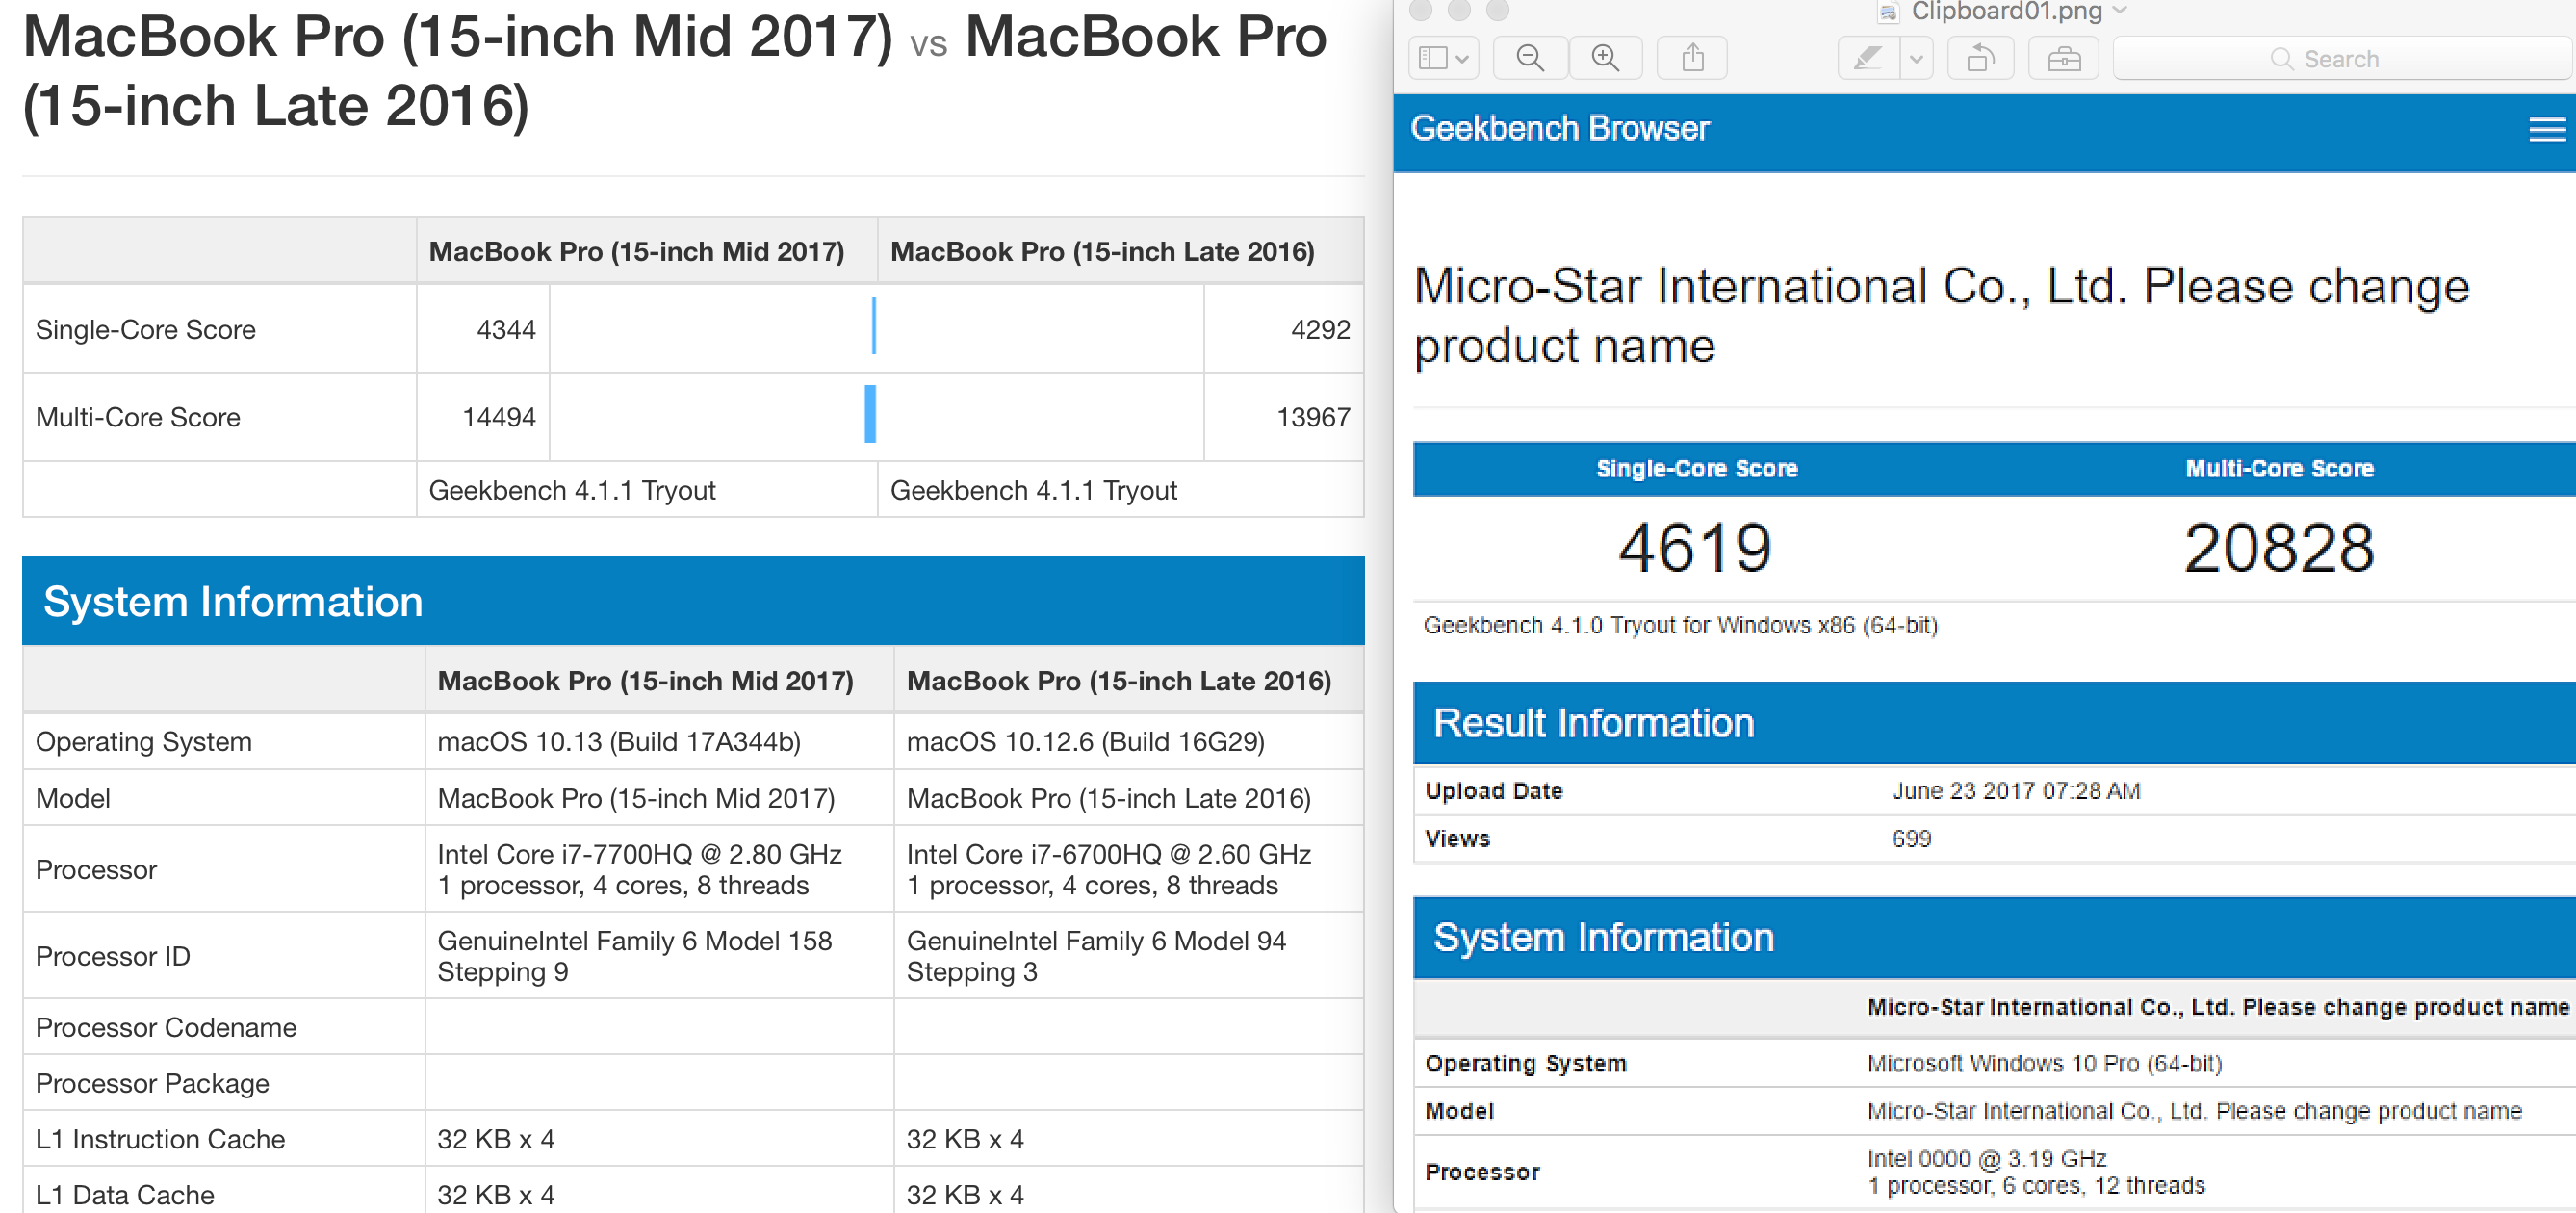
Task: Rotate the image left with rotate icon
Action: [1980, 58]
